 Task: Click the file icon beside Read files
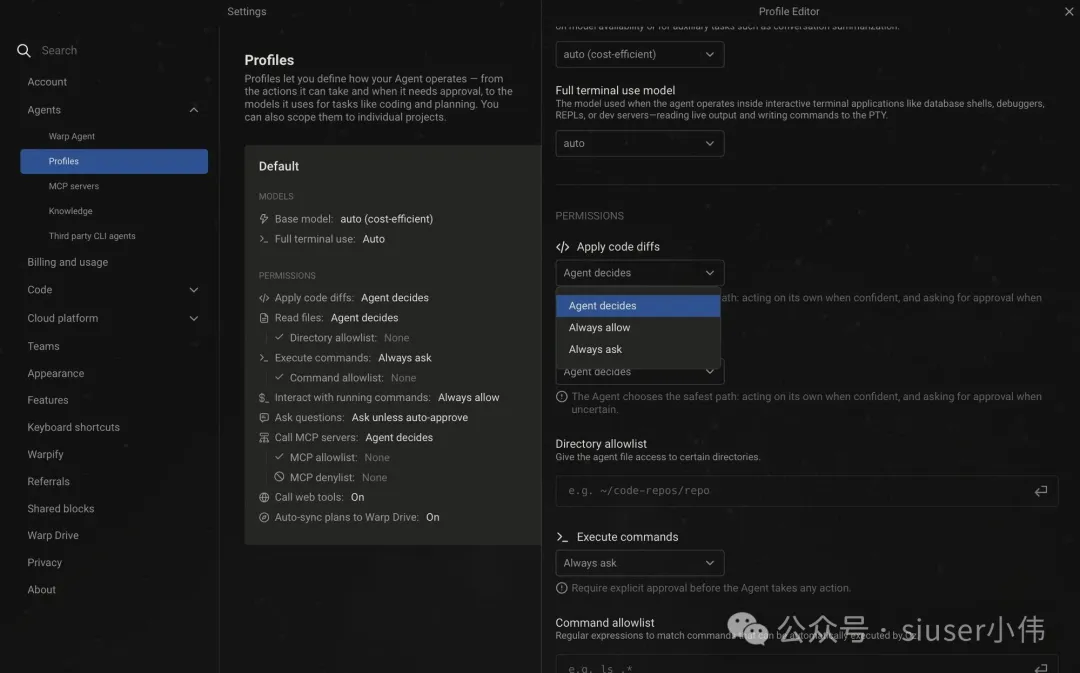[x=264, y=318]
